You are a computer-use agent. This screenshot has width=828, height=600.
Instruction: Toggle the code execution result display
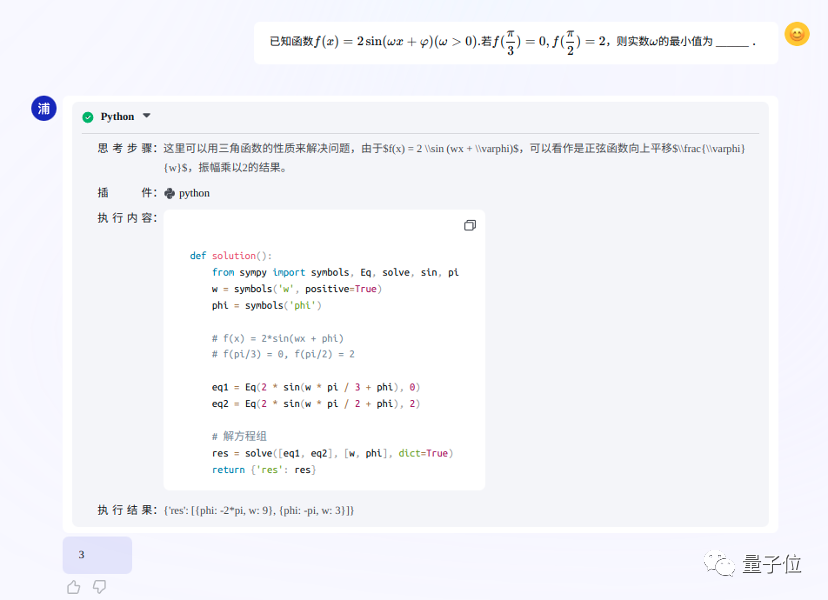pyautogui.click(x=146, y=115)
